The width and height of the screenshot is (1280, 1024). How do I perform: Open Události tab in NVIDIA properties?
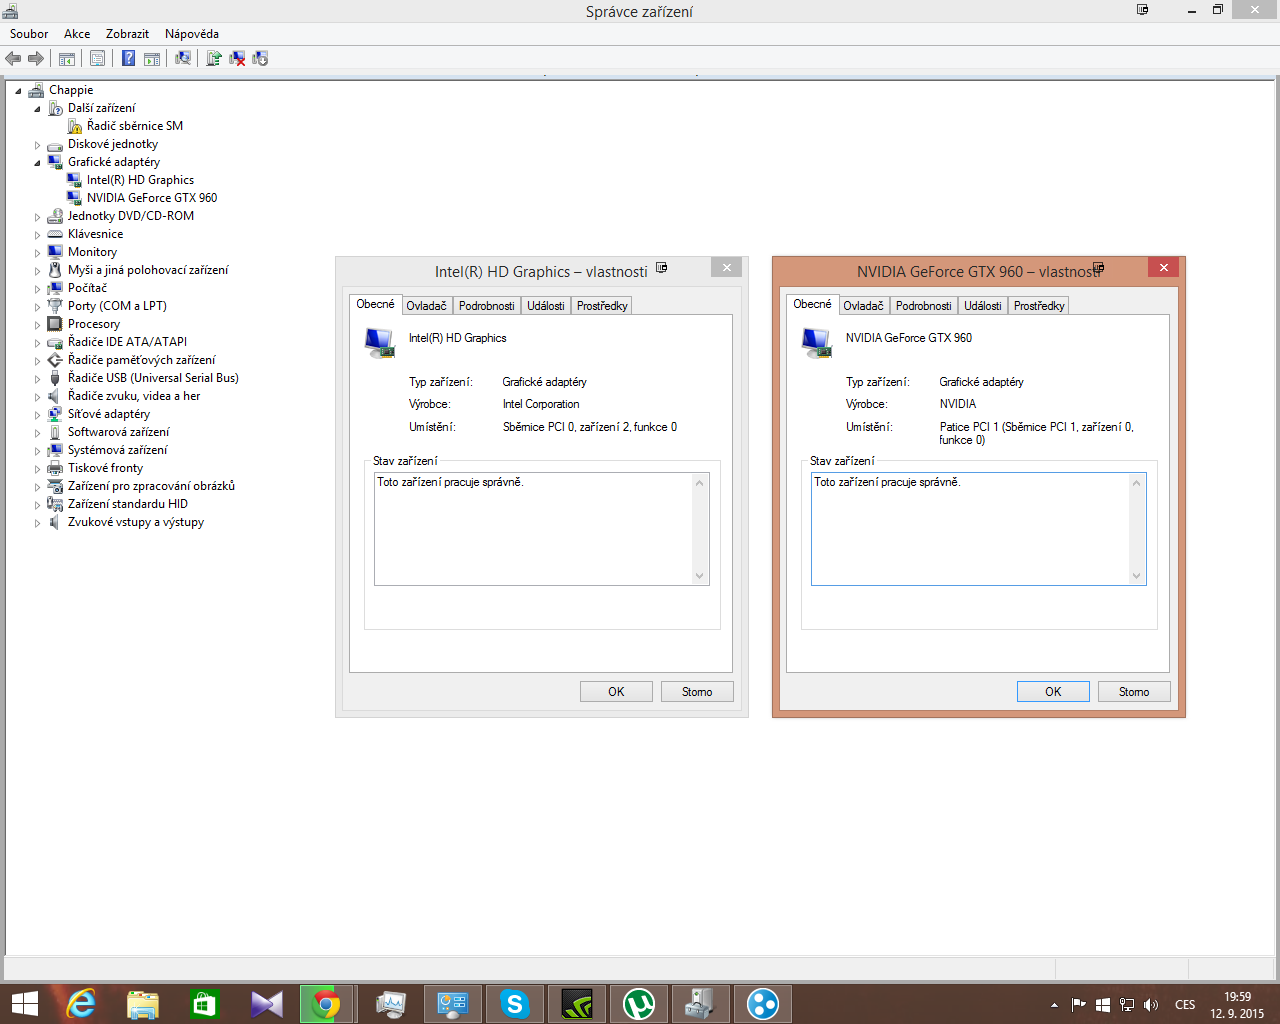[983, 306]
